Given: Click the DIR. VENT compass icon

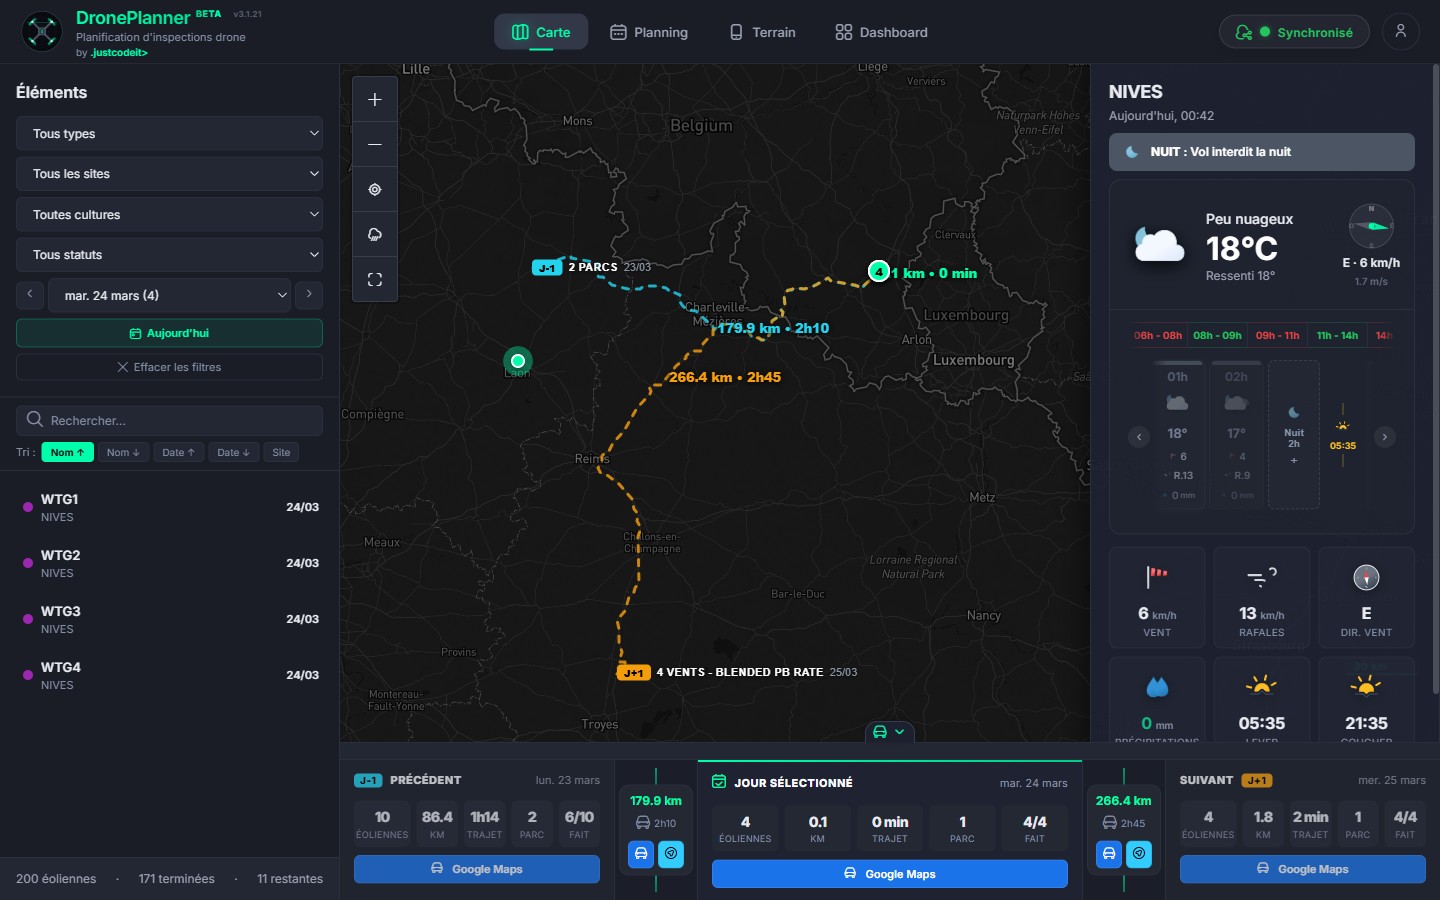Looking at the screenshot, I should pyautogui.click(x=1366, y=578).
